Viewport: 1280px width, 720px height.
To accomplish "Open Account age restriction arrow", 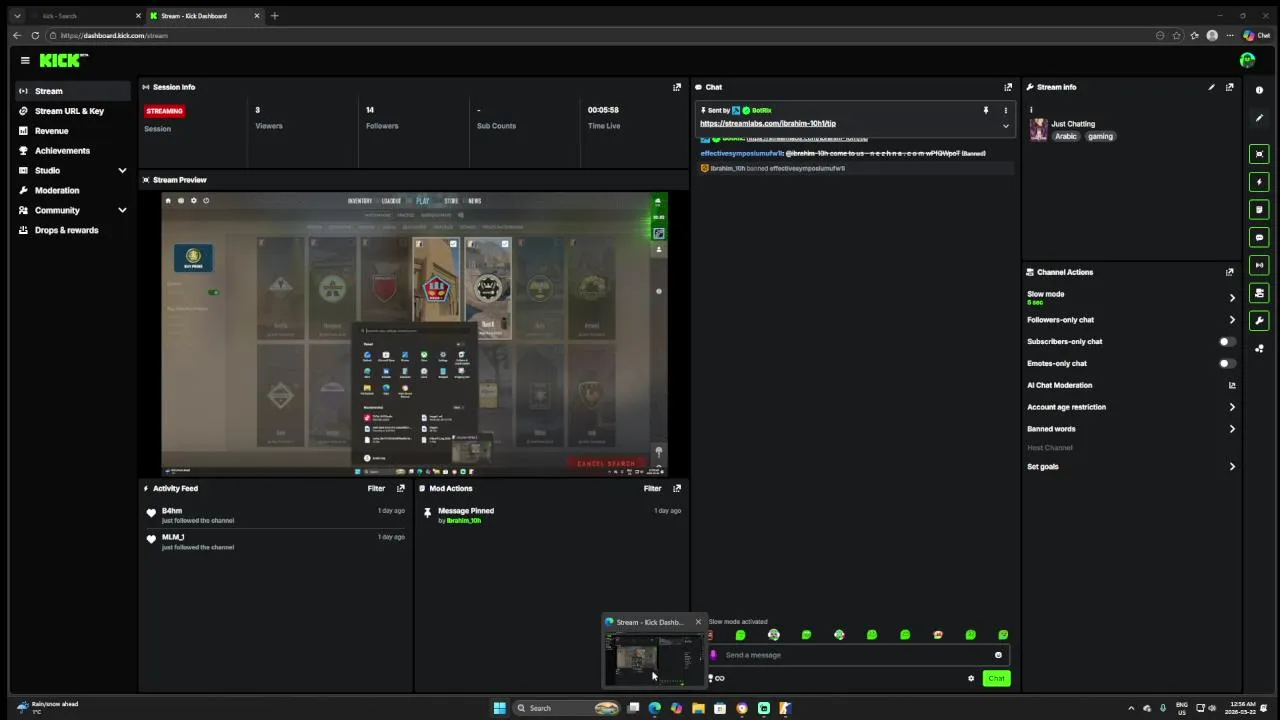I will [x=1232, y=407].
